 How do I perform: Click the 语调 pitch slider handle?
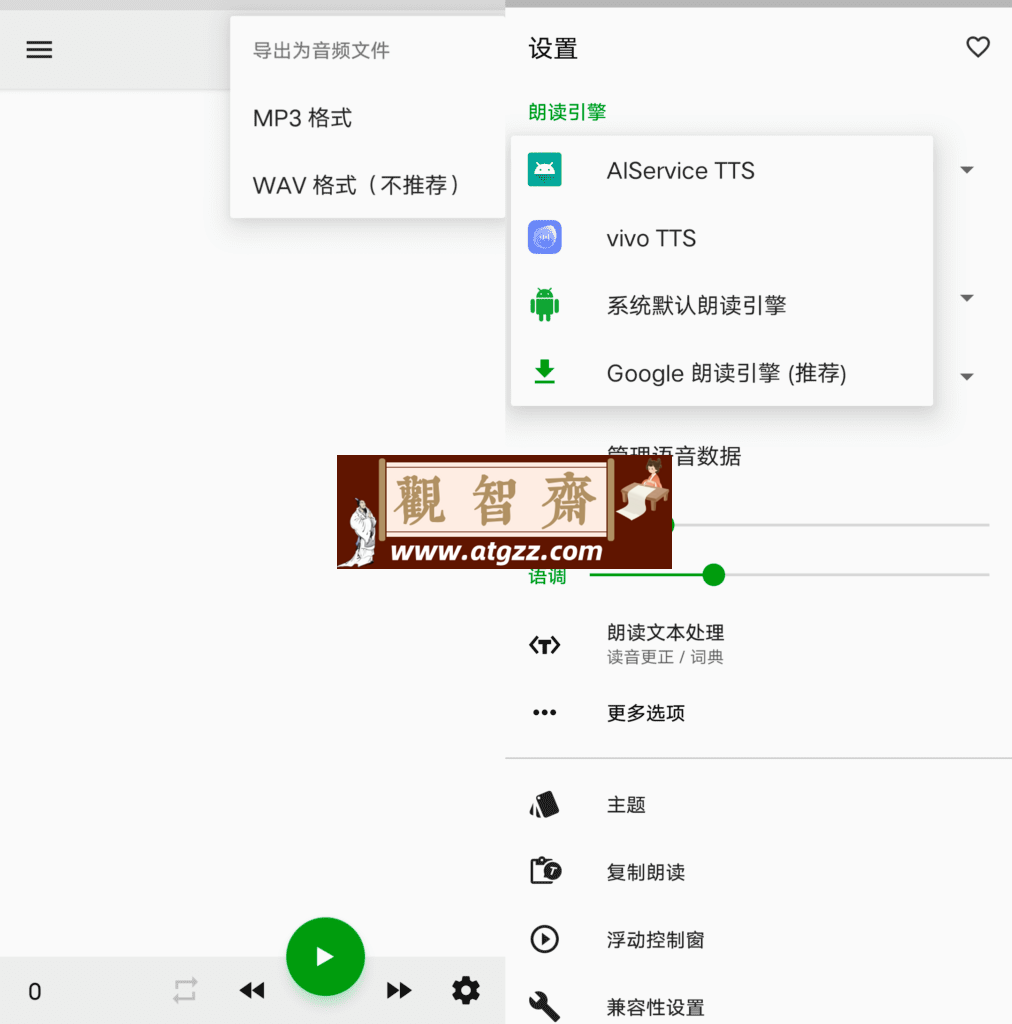point(714,575)
